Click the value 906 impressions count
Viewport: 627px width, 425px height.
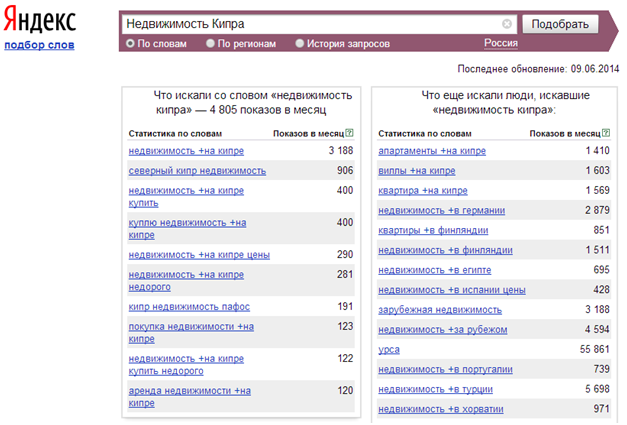(345, 171)
